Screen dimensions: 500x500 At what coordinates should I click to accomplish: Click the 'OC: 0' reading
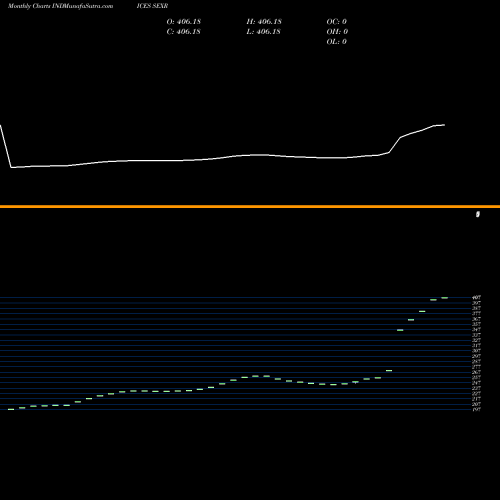[x=337, y=22]
